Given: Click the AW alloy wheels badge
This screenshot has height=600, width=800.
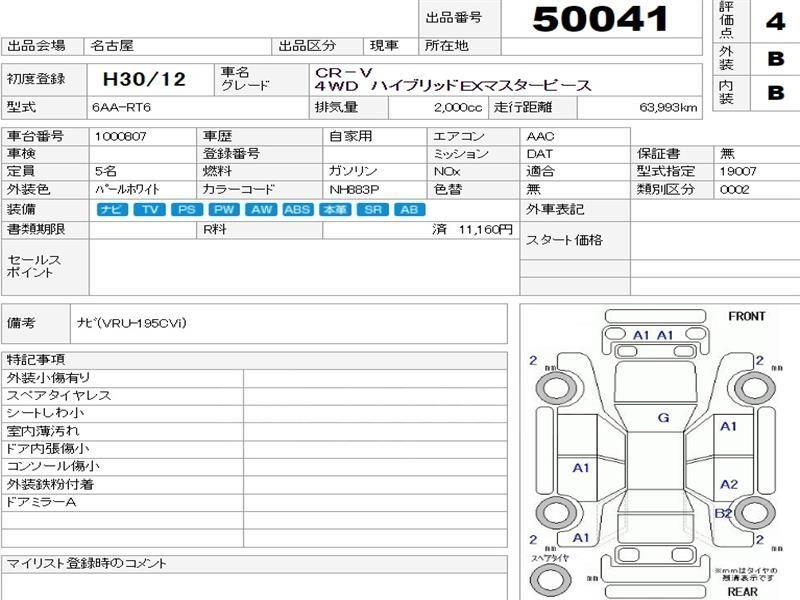Looking at the screenshot, I should point(261,209).
